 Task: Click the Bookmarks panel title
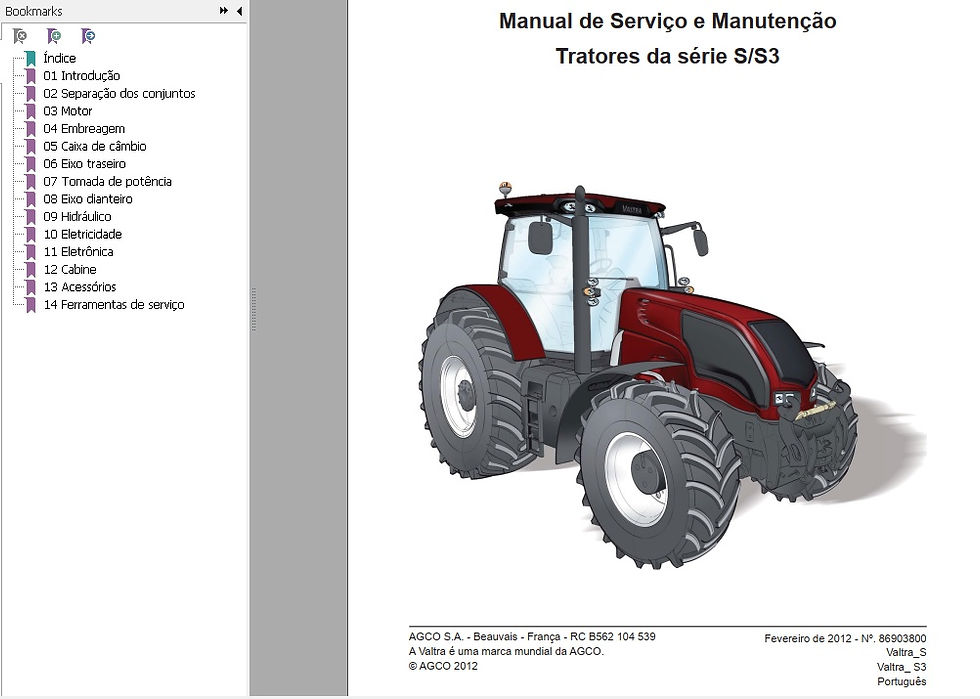pyautogui.click(x=34, y=11)
